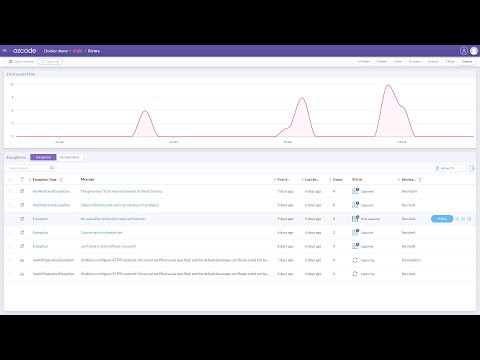Sort by the Exception Type column
The width and height of the screenshot is (480, 360).
tap(44, 179)
